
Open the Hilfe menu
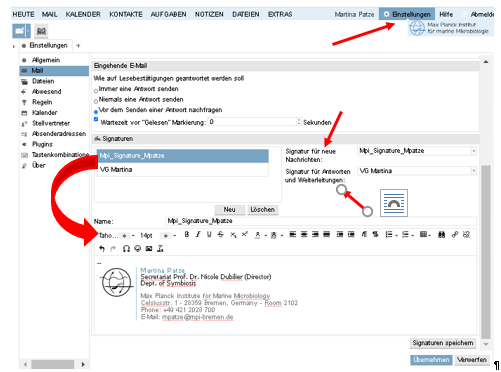pos(446,14)
